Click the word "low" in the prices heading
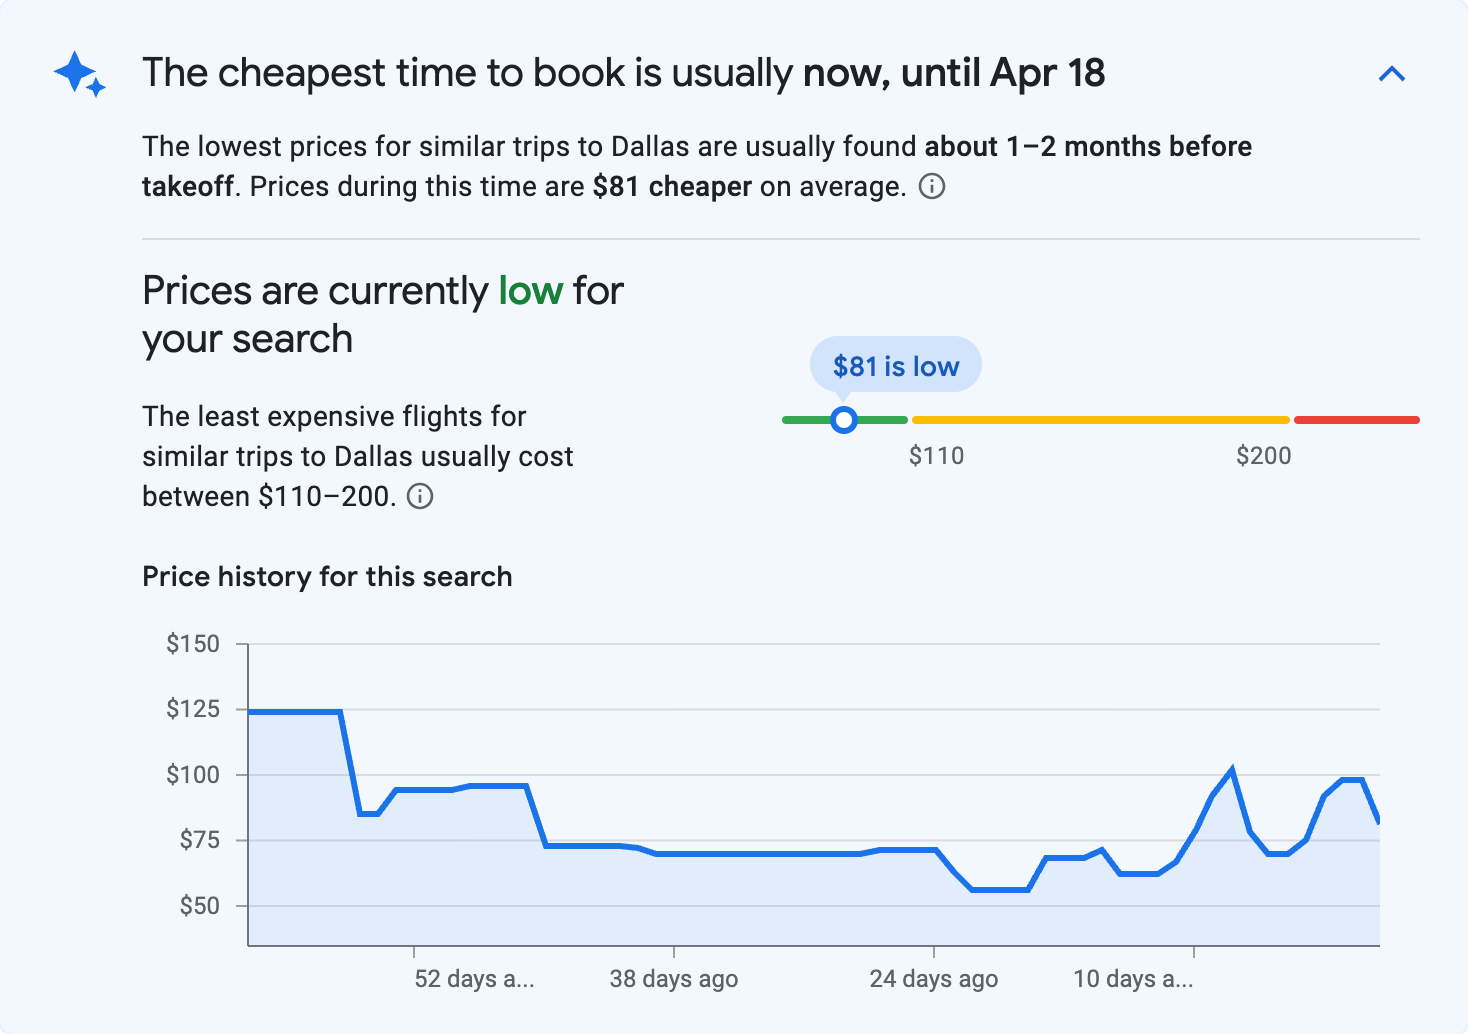Viewport: 1468px width, 1034px height. tap(531, 290)
